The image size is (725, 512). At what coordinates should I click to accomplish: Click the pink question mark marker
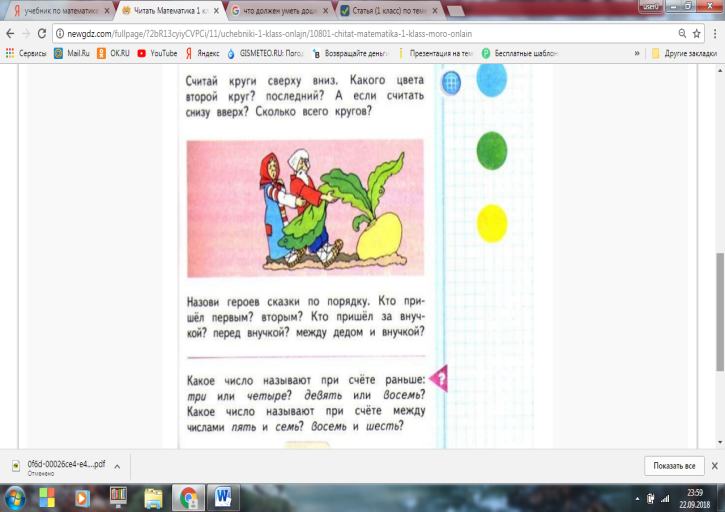(439, 378)
